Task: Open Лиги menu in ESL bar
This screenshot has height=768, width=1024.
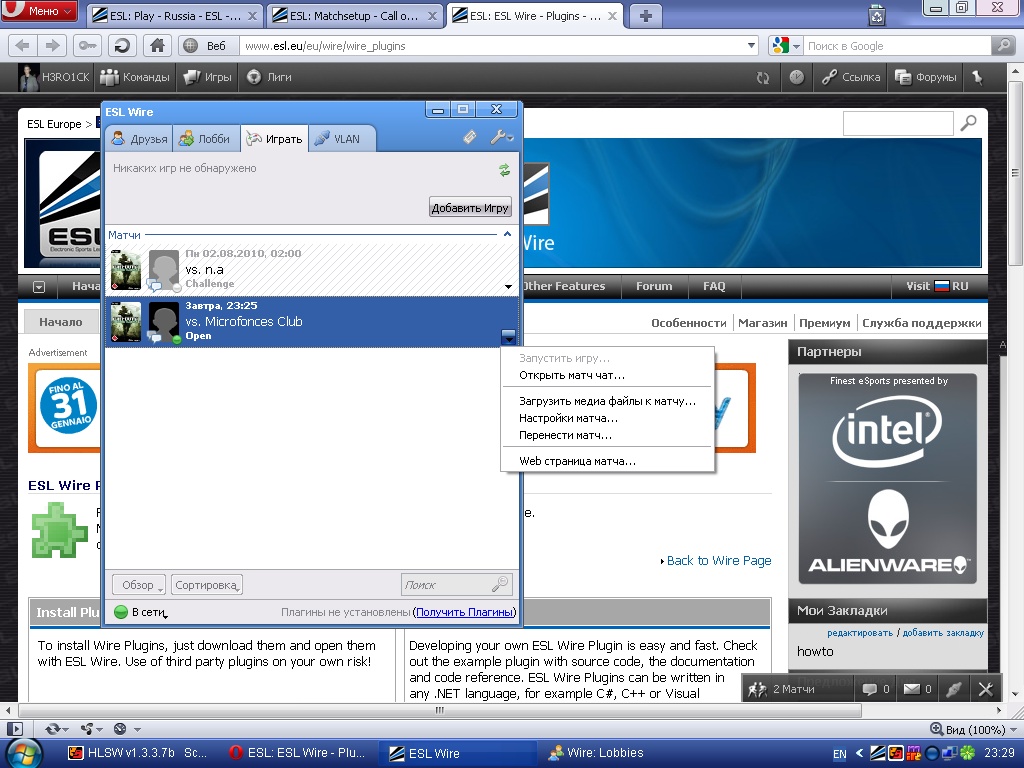Action: [270, 77]
